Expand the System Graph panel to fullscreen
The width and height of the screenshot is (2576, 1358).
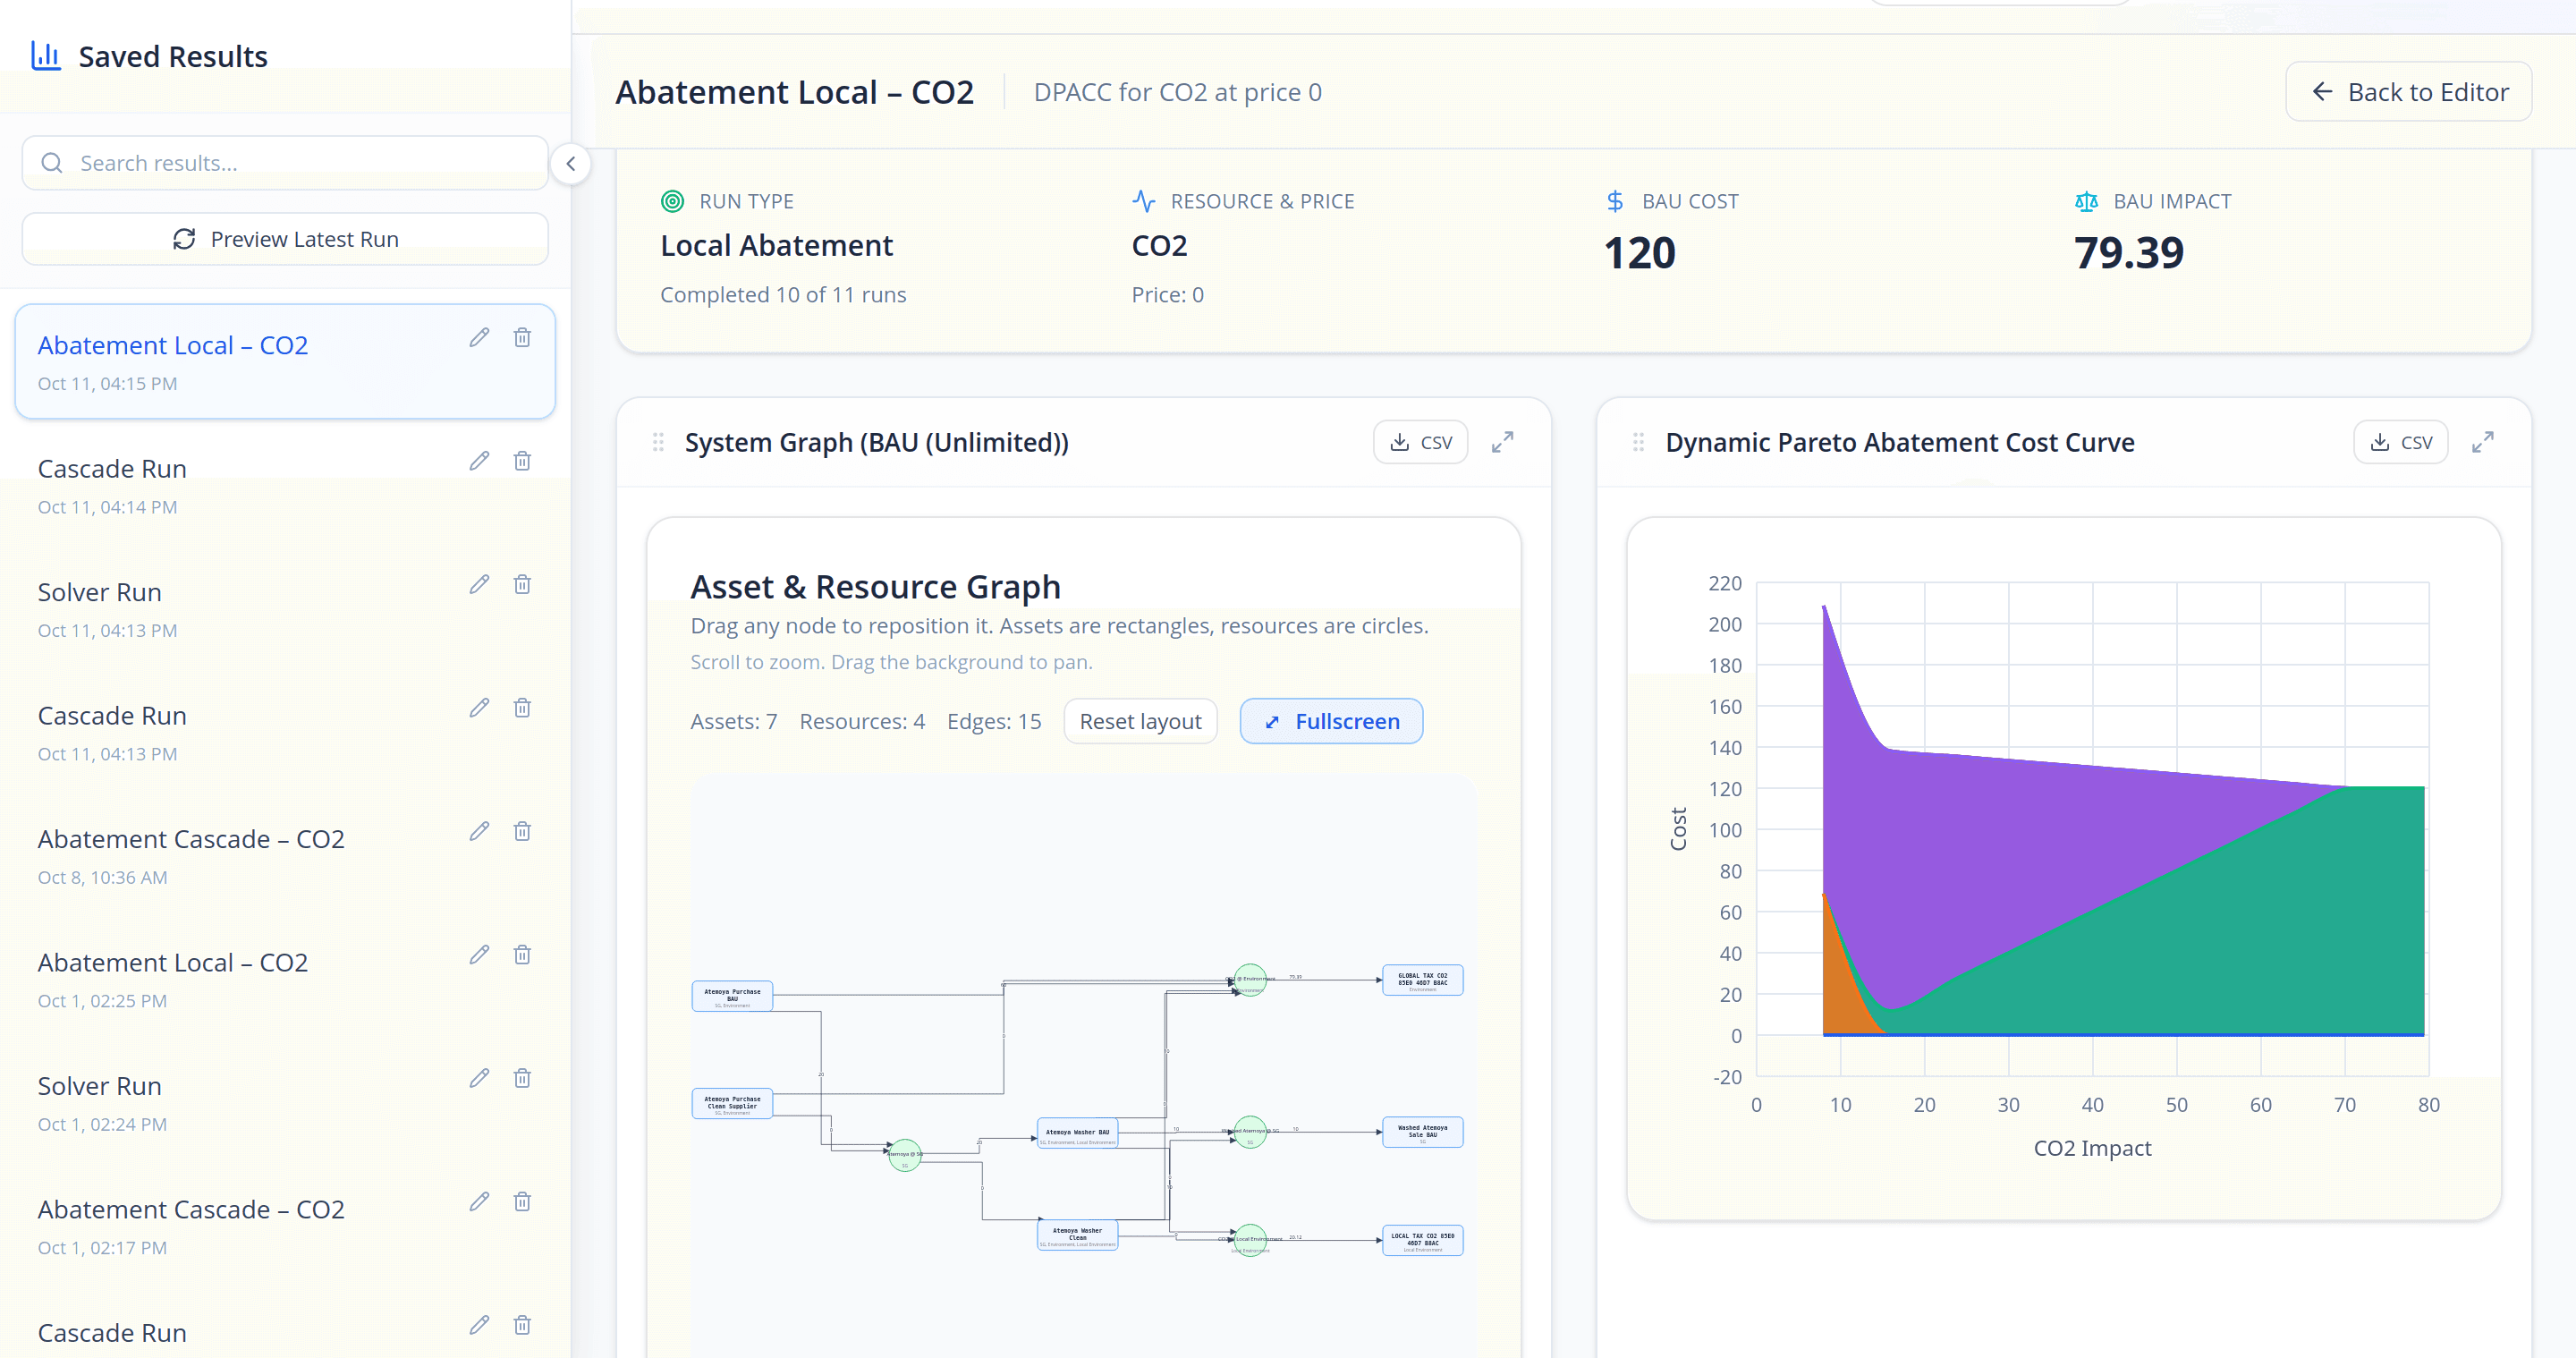coord(1503,441)
